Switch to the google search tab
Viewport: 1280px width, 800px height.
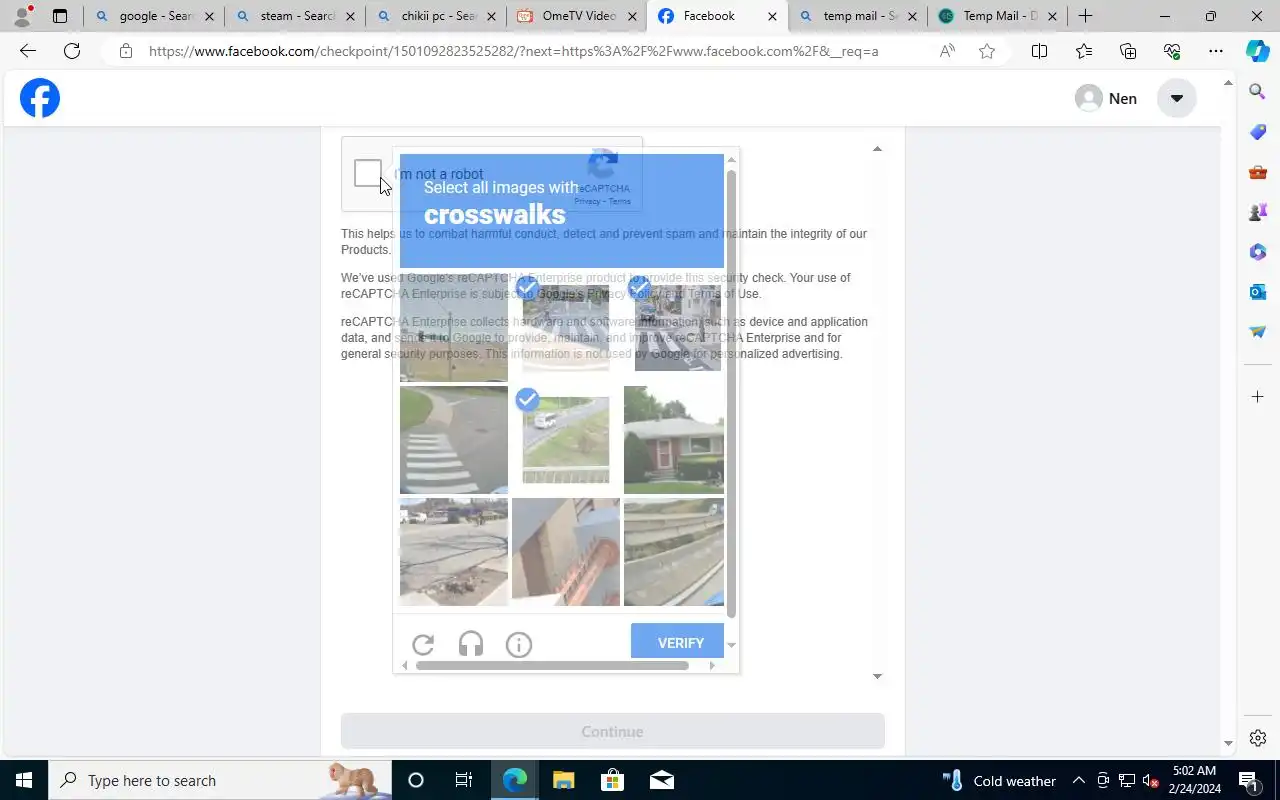153,16
